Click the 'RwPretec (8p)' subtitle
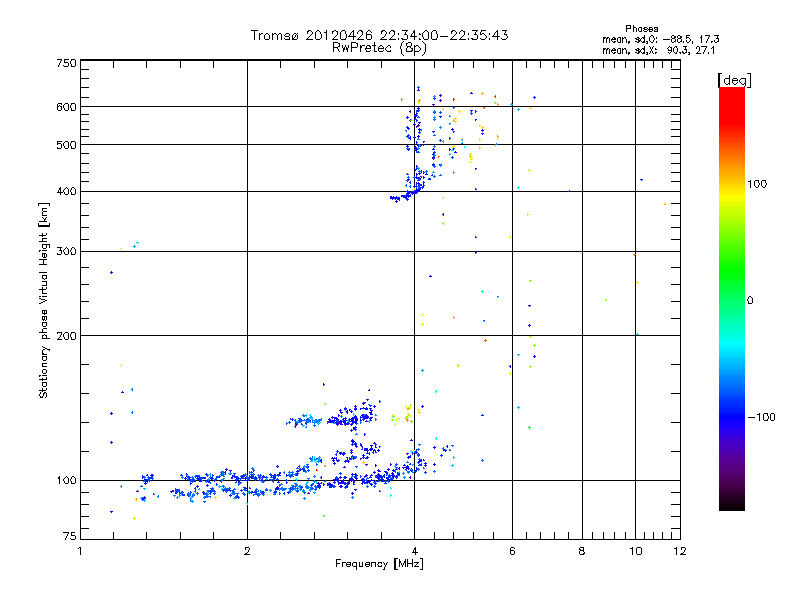800x600 pixels. [380, 48]
